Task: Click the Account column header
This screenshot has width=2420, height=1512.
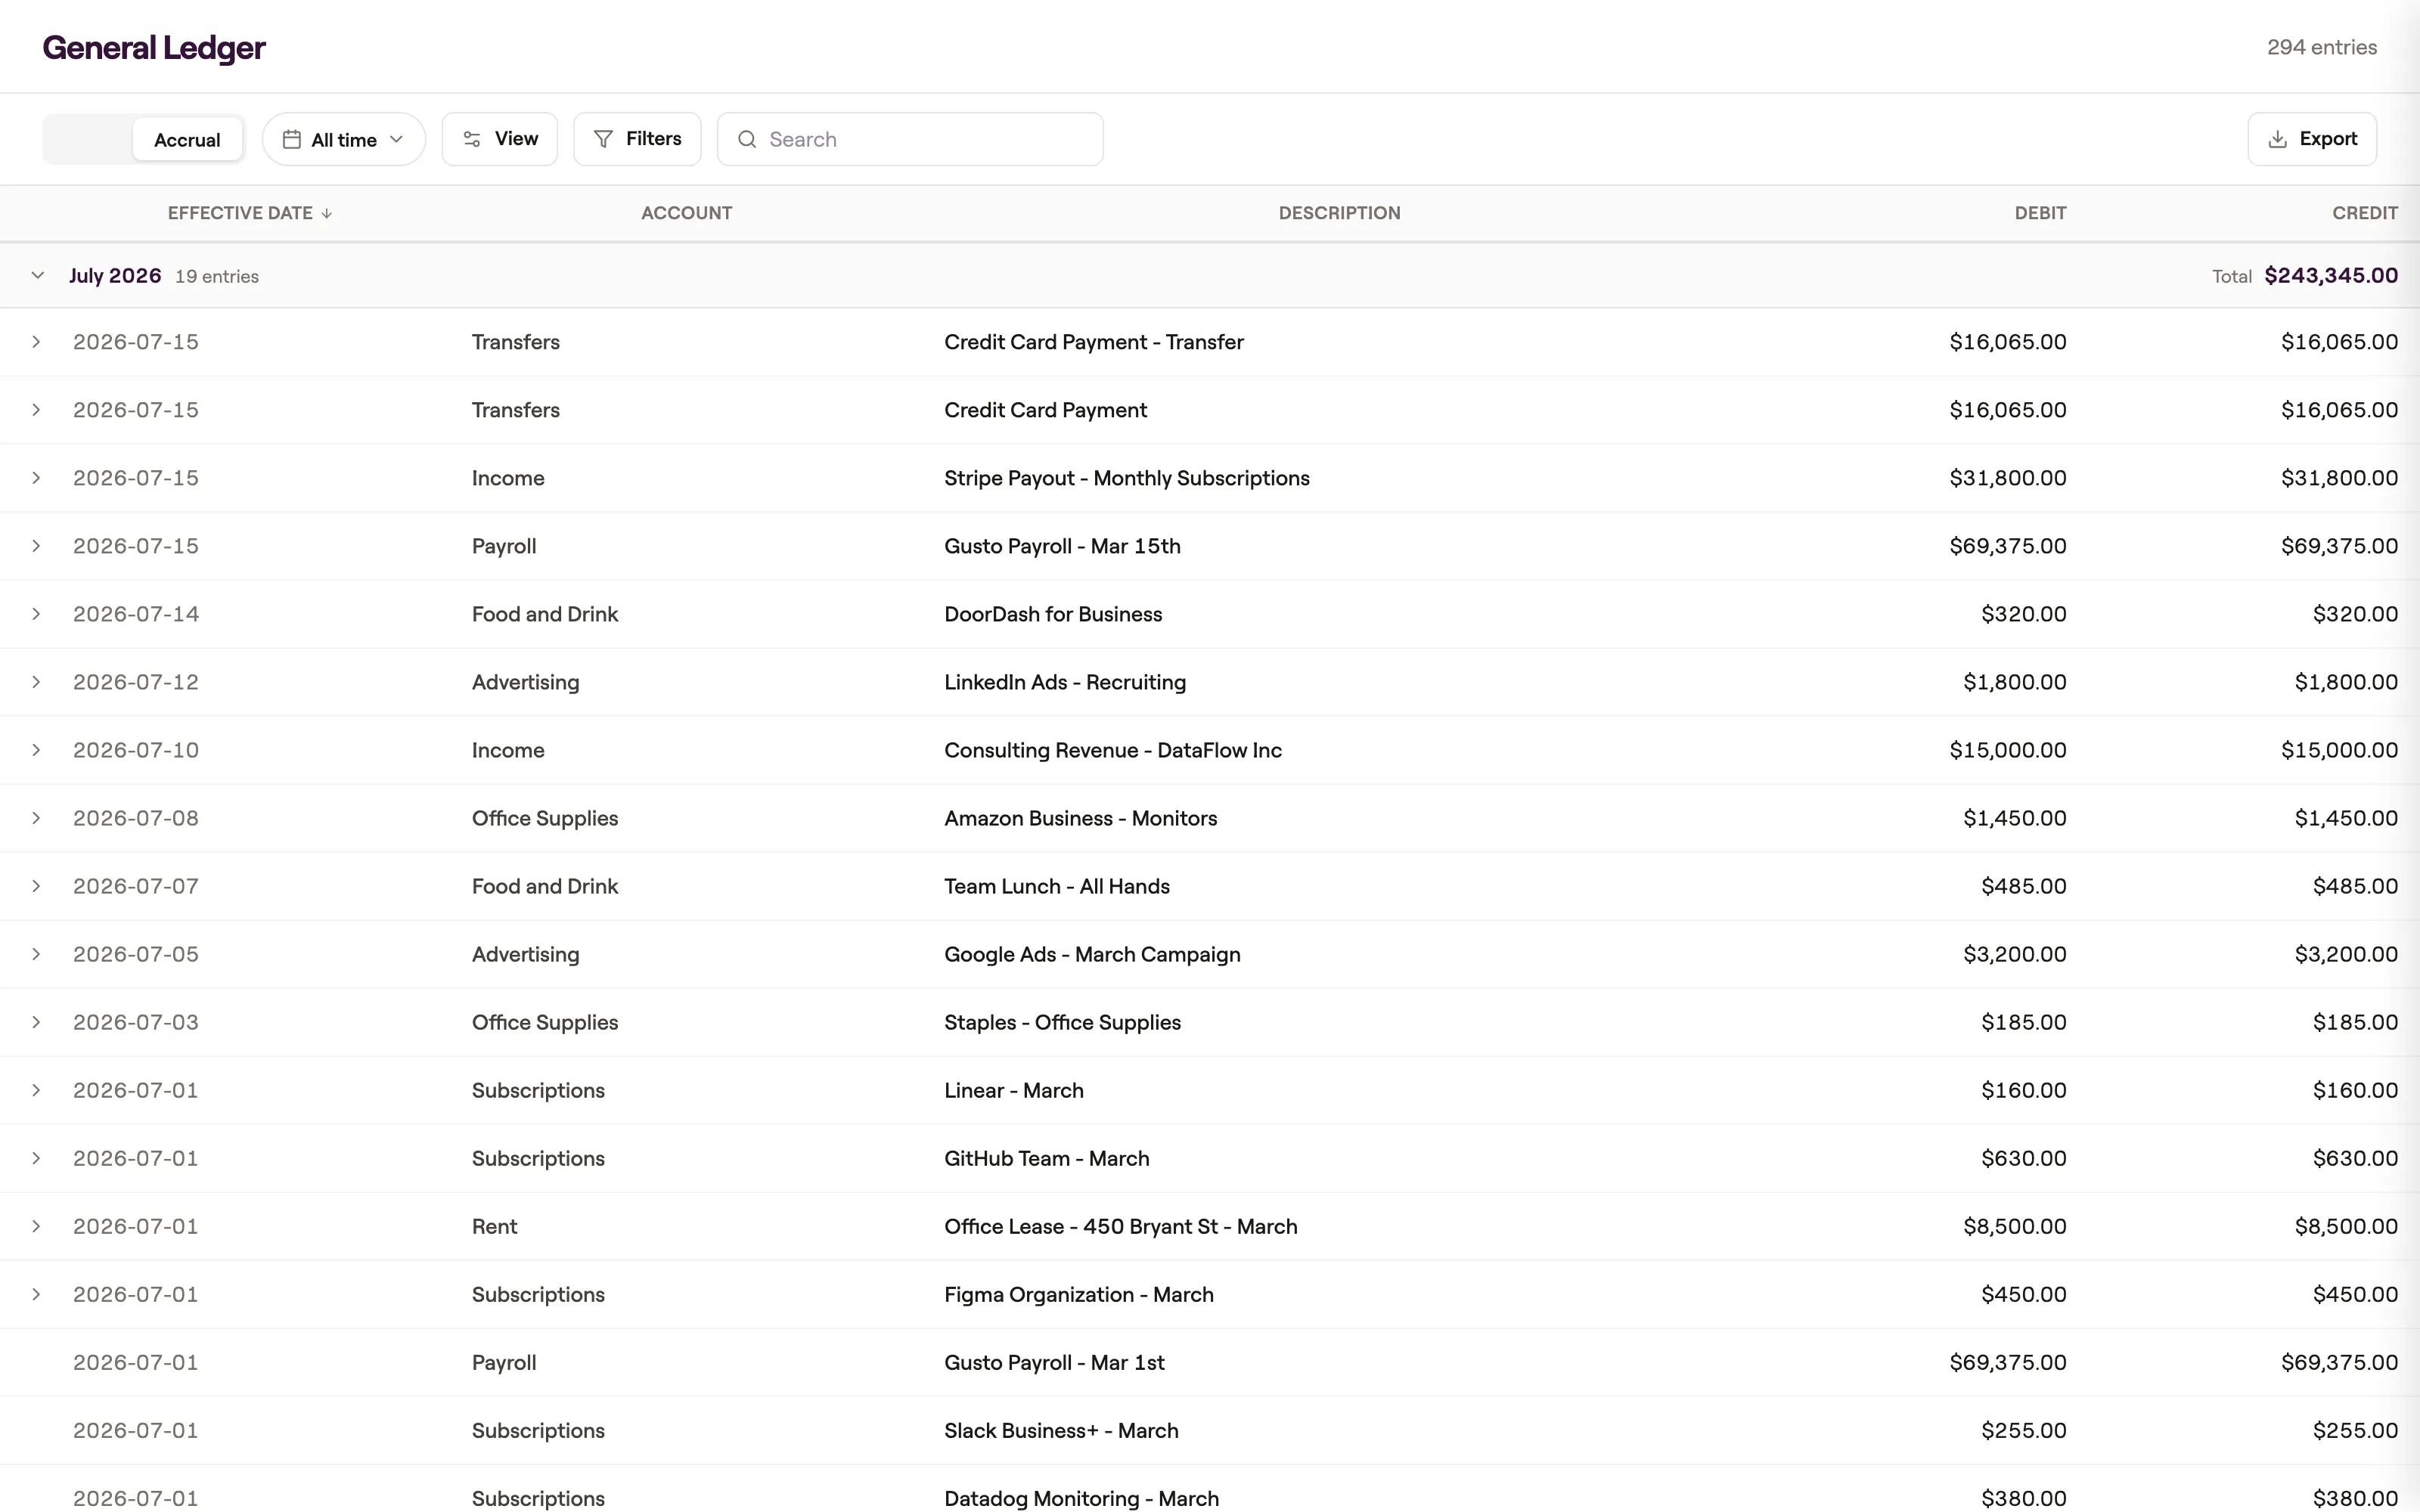Action: click(687, 213)
